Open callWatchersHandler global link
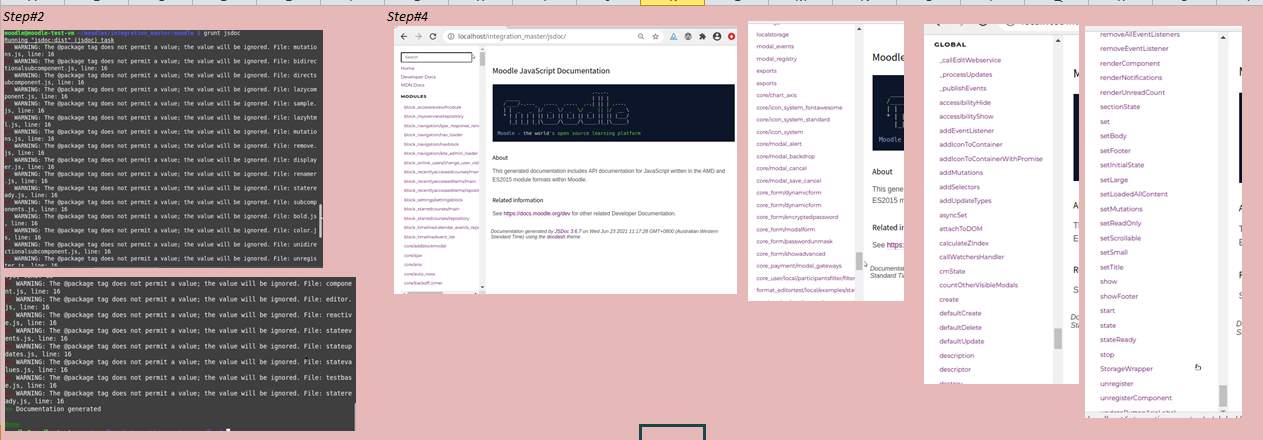The width and height of the screenshot is (1263, 440). (972, 256)
